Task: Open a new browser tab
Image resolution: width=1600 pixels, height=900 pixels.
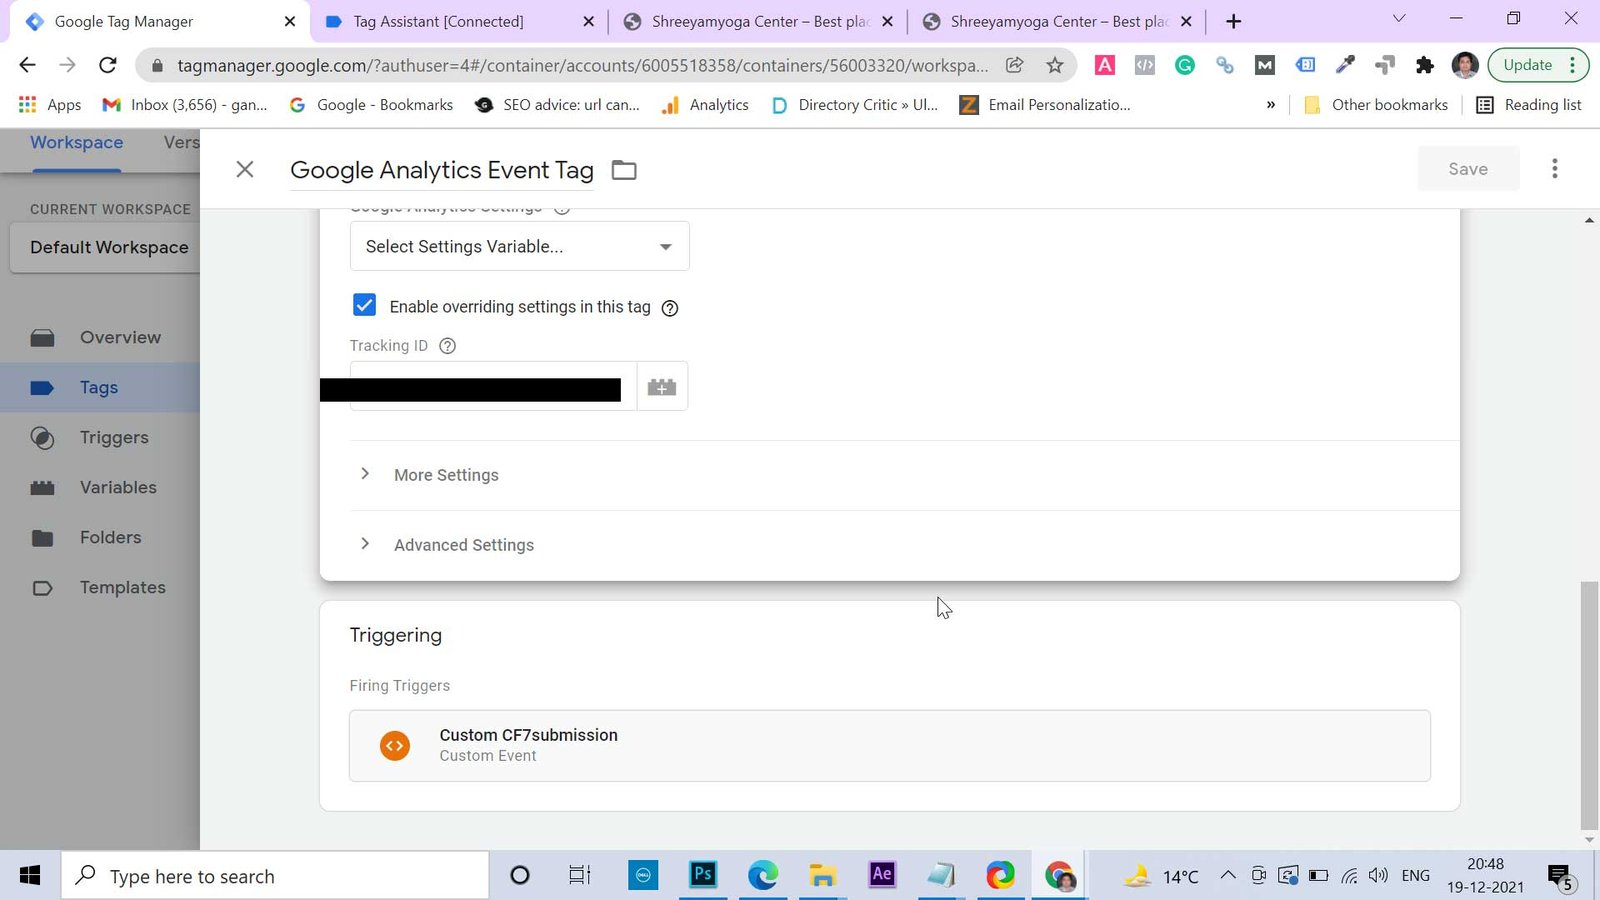Action: click(x=1233, y=21)
